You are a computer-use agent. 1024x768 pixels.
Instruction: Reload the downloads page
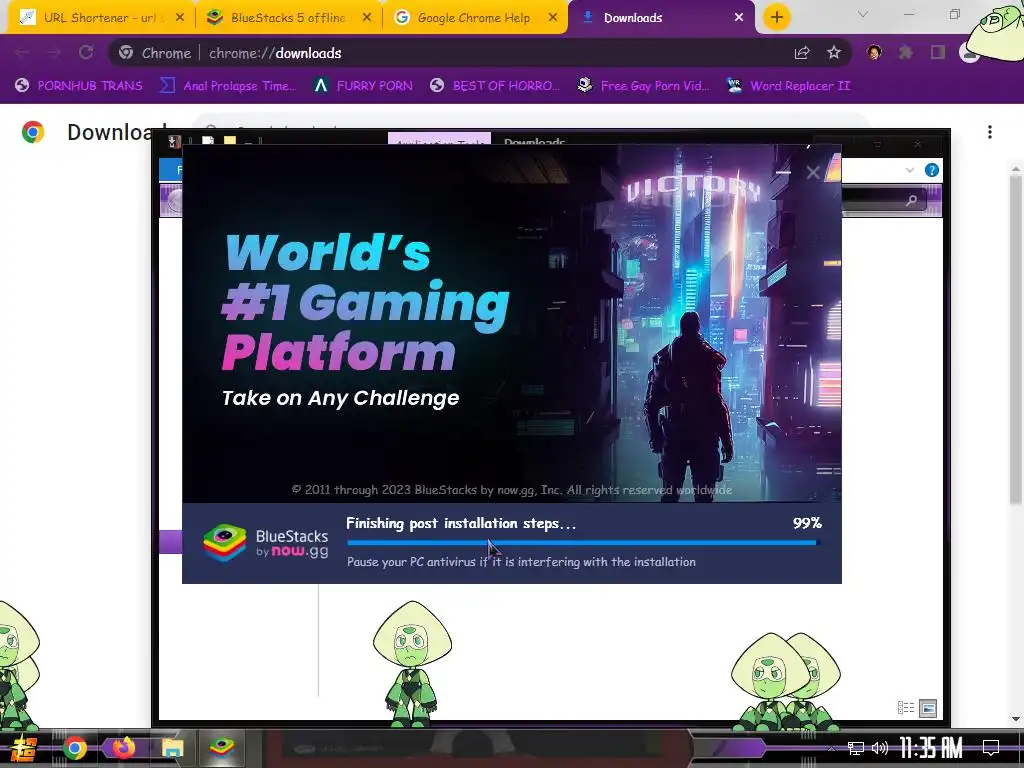pyautogui.click(x=86, y=53)
